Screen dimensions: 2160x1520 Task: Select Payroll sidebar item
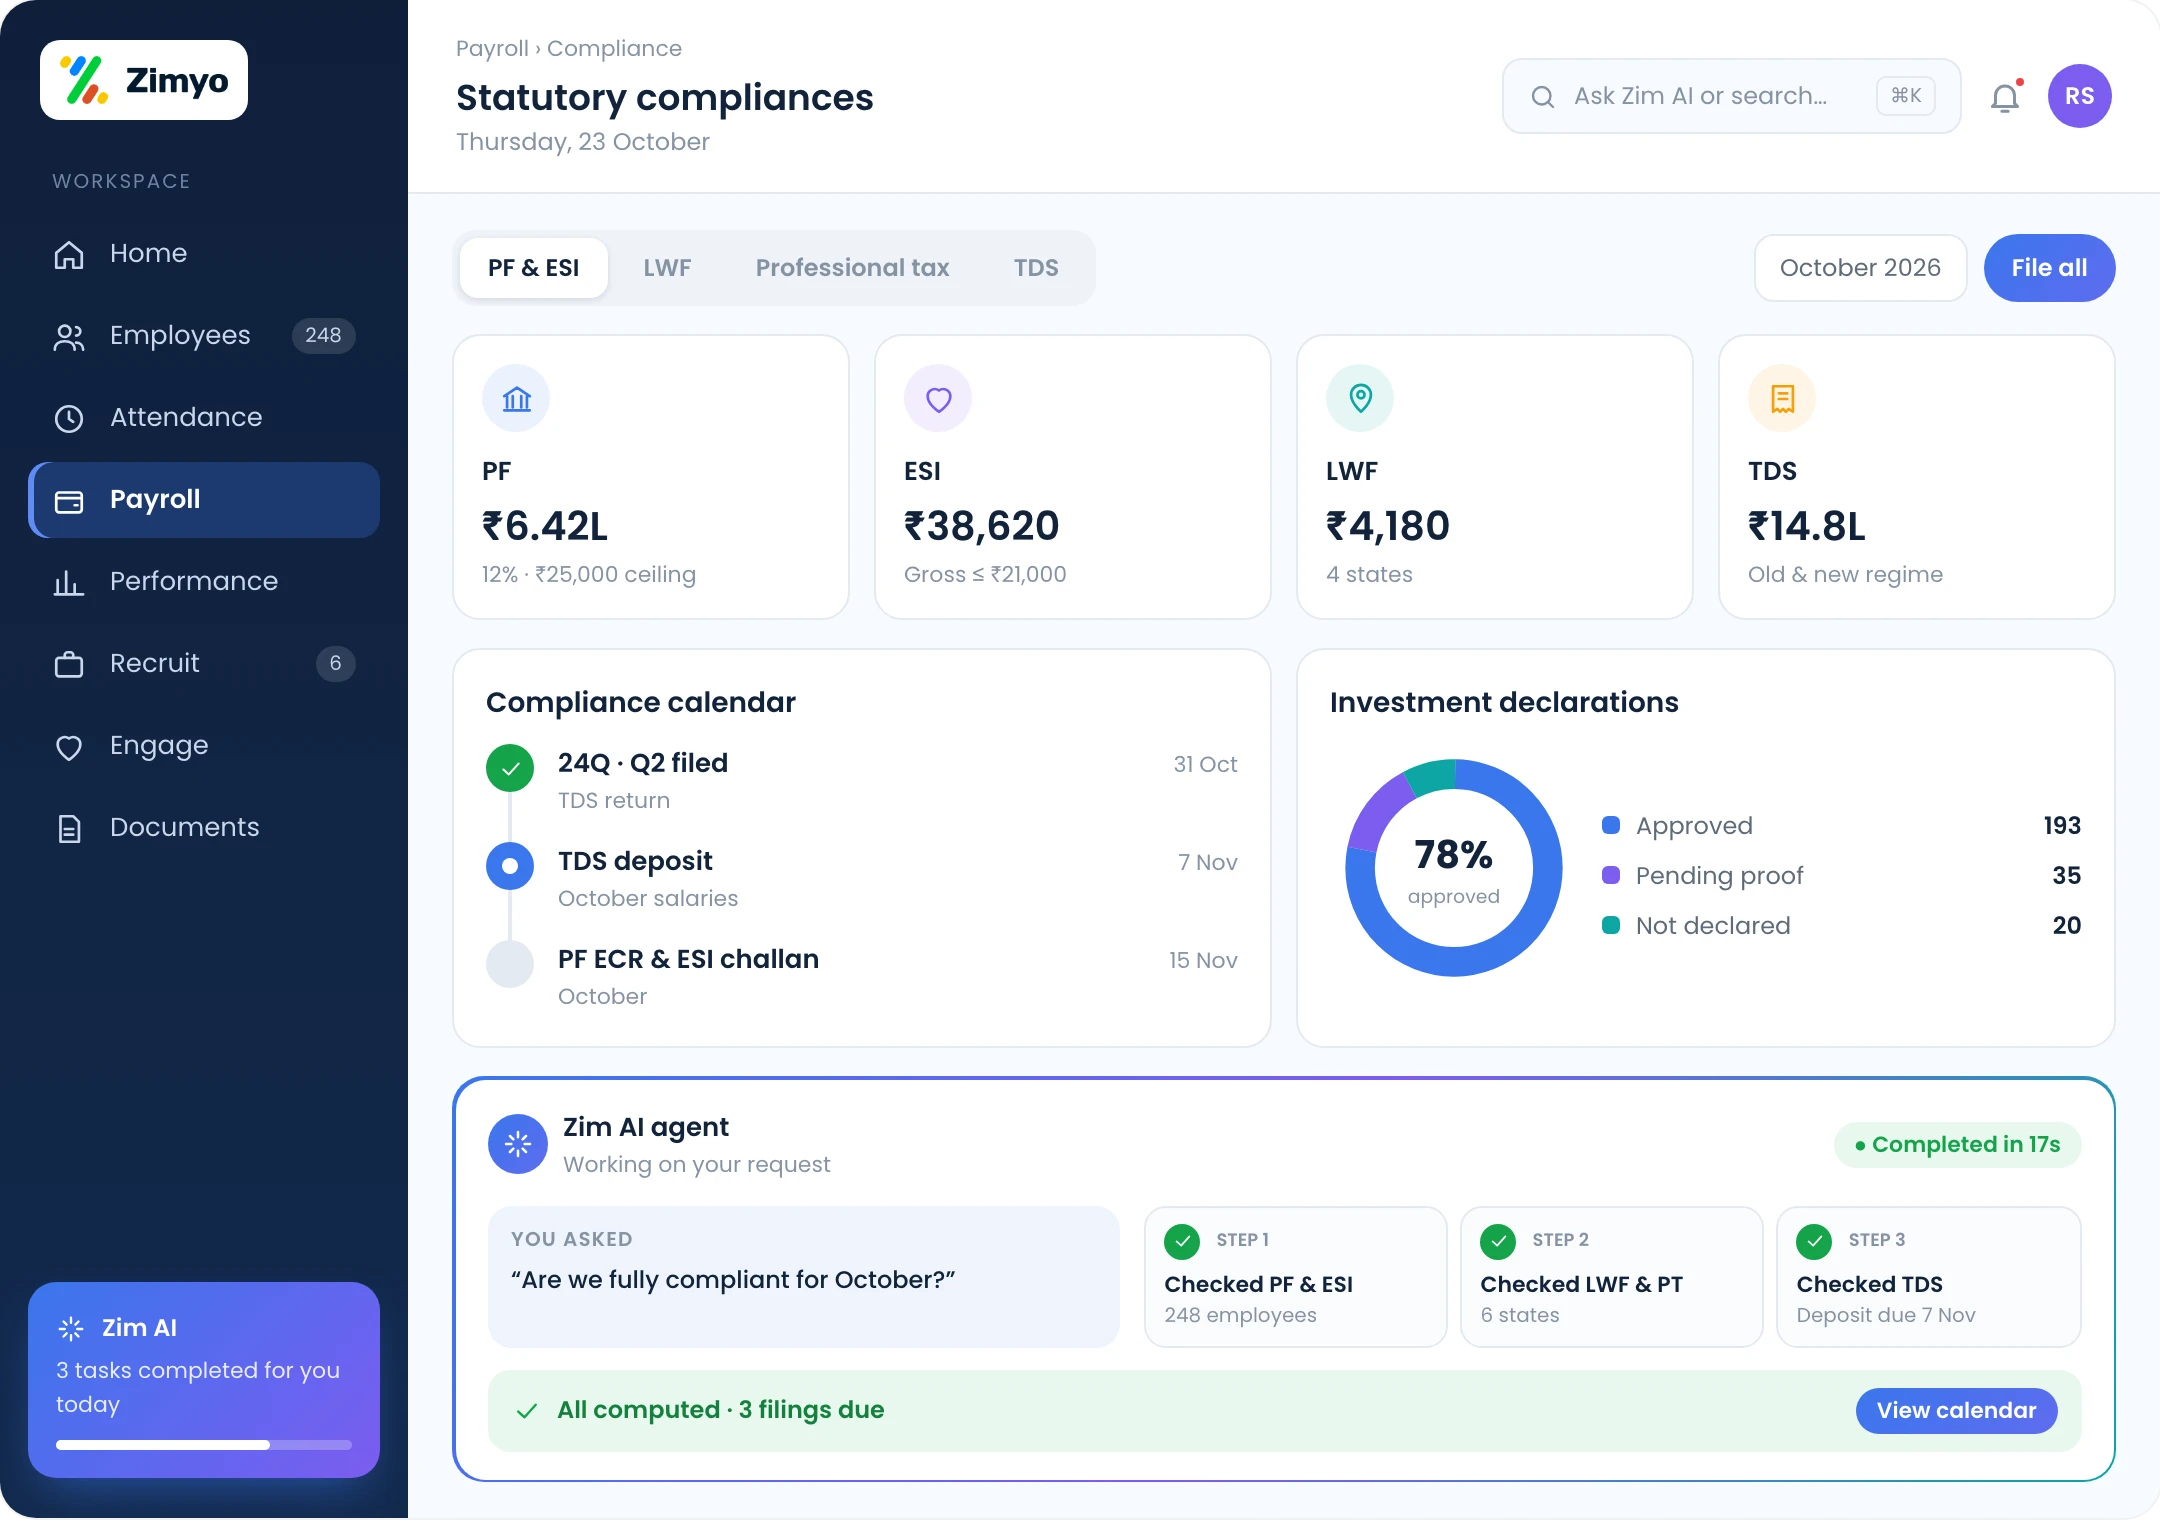point(204,499)
